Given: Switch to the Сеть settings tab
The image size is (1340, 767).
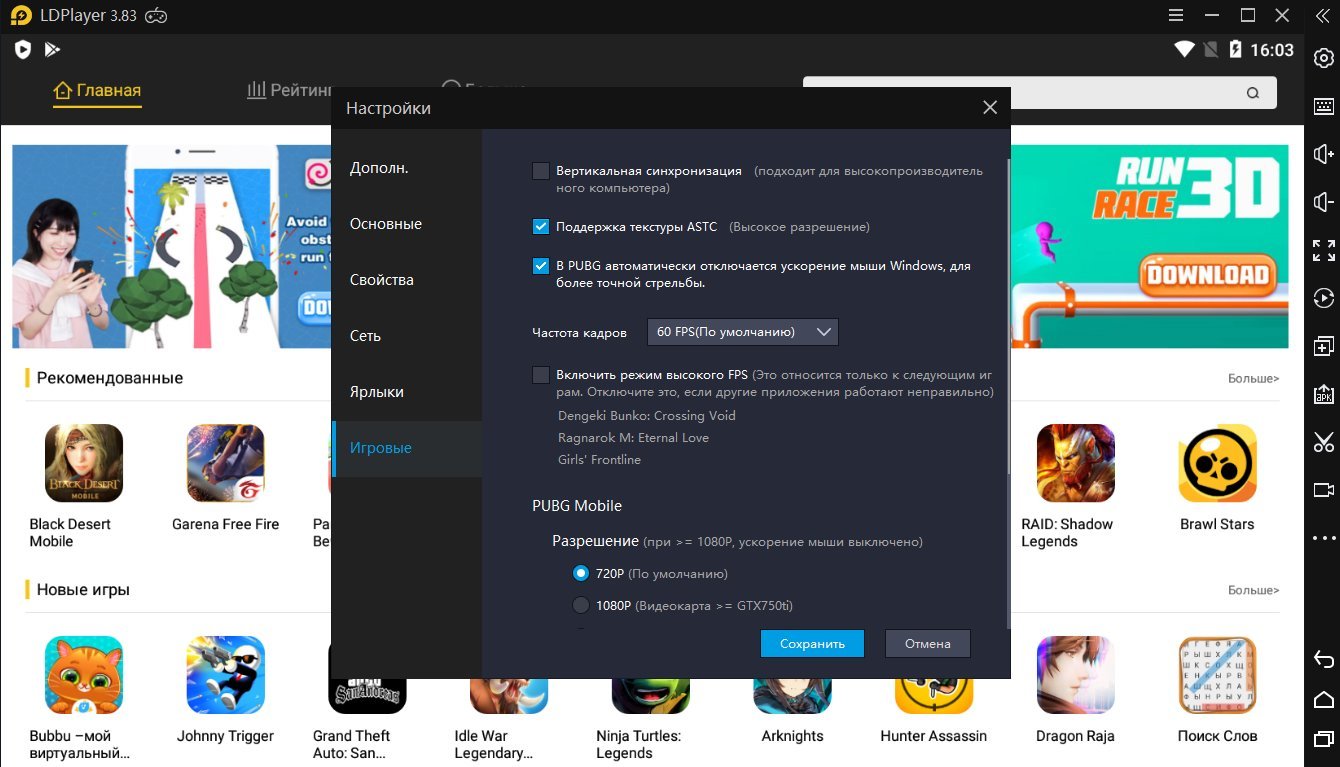Looking at the screenshot, I should (x=365, y=336).
